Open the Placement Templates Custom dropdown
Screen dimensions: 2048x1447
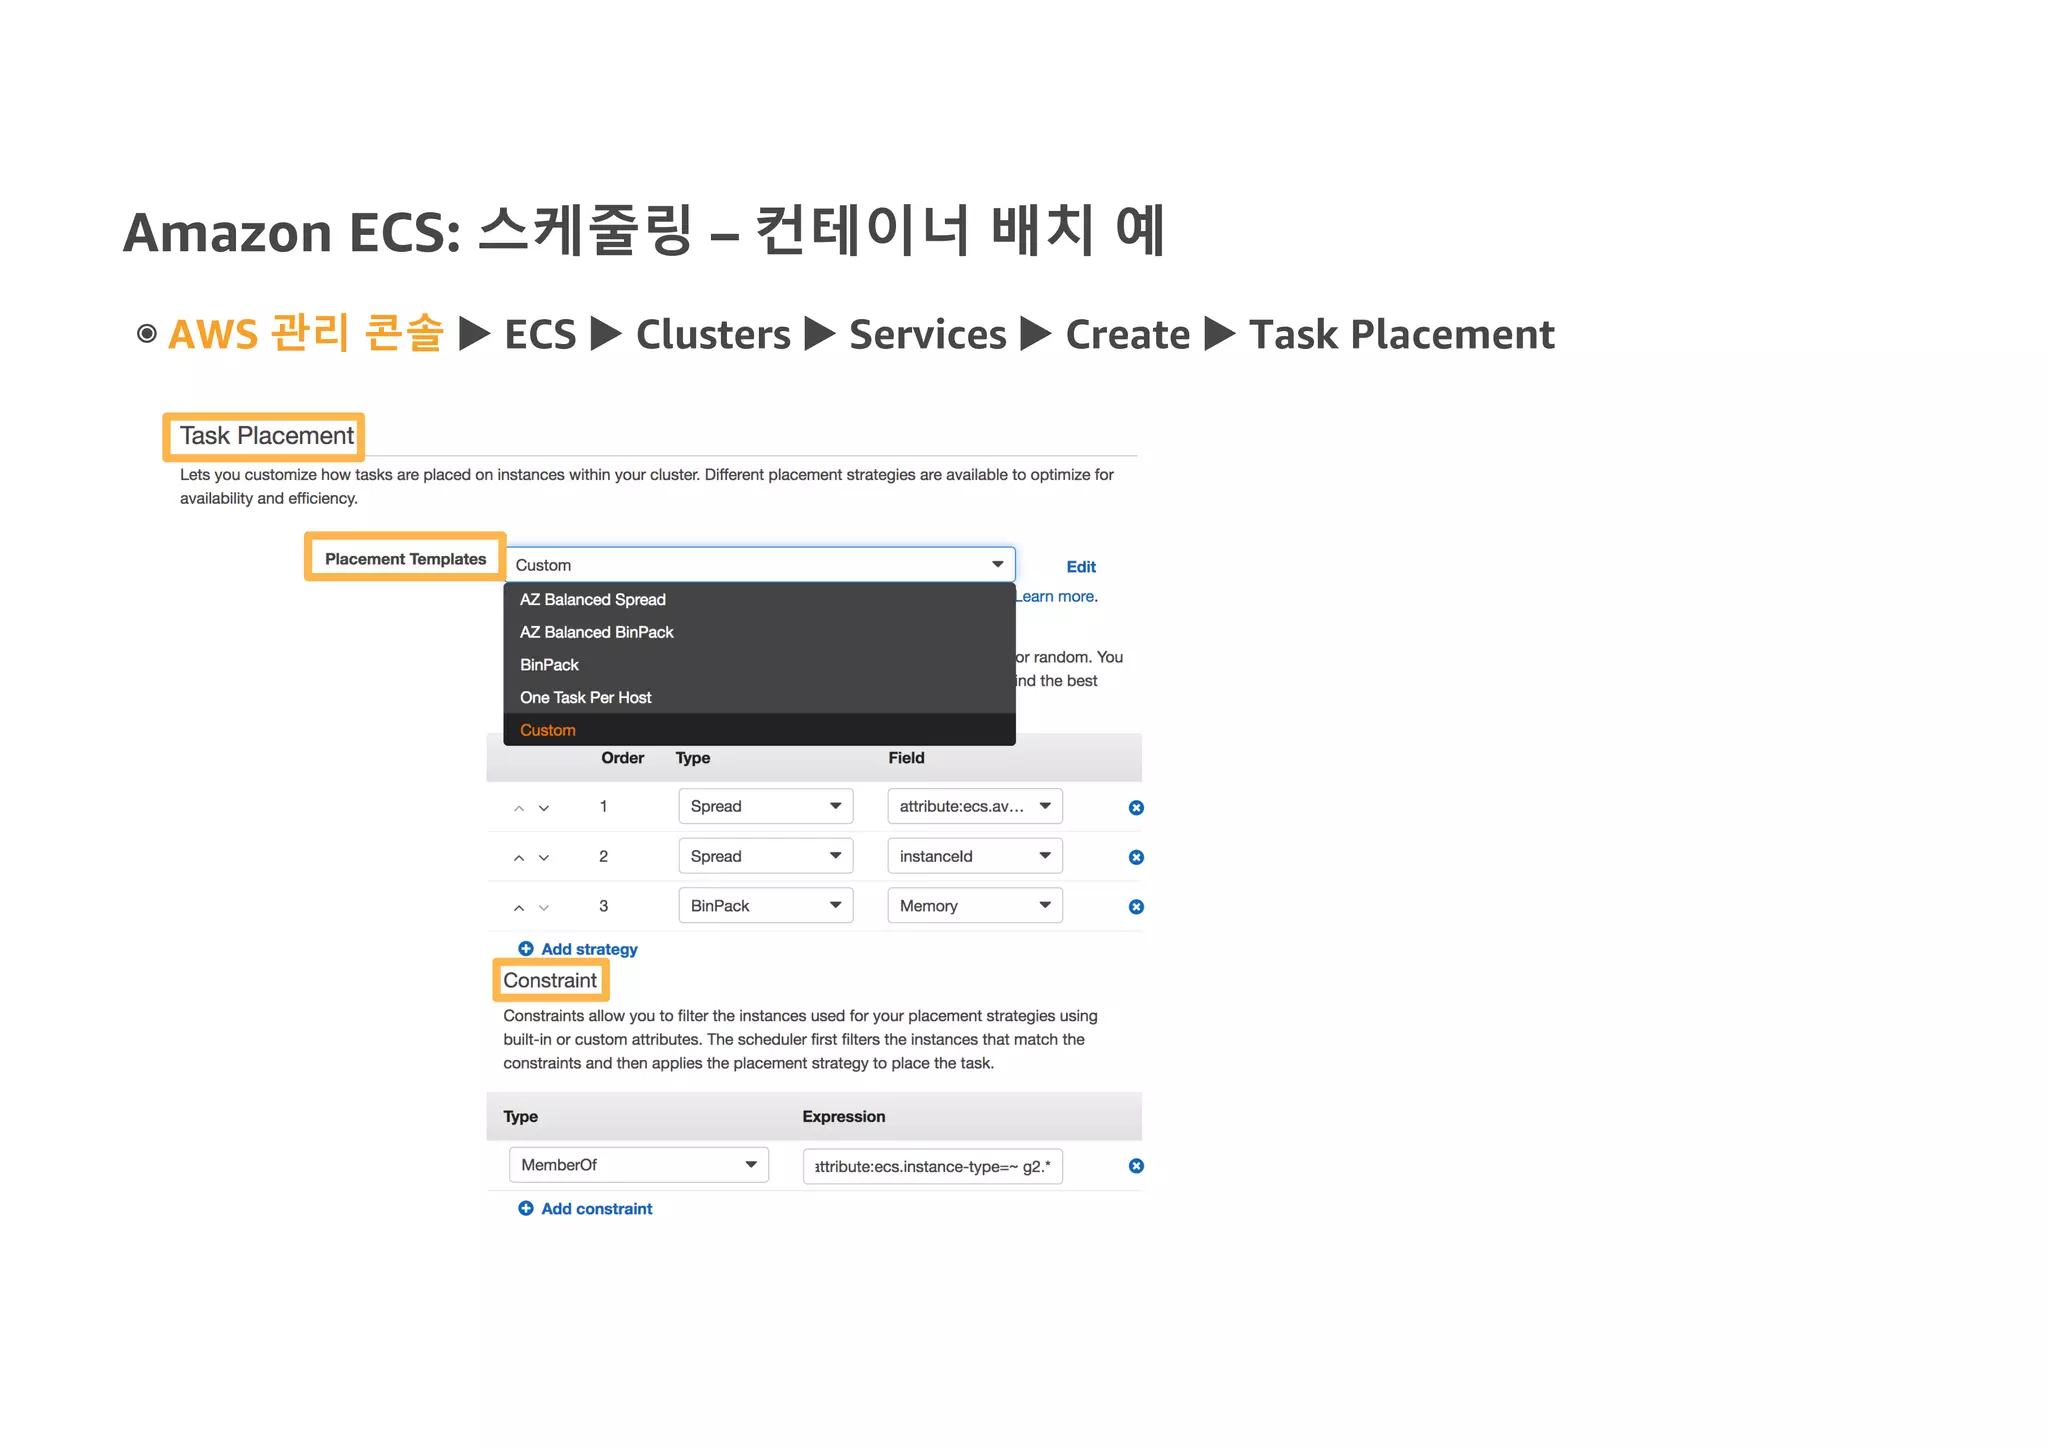click(x=760, y=565)
